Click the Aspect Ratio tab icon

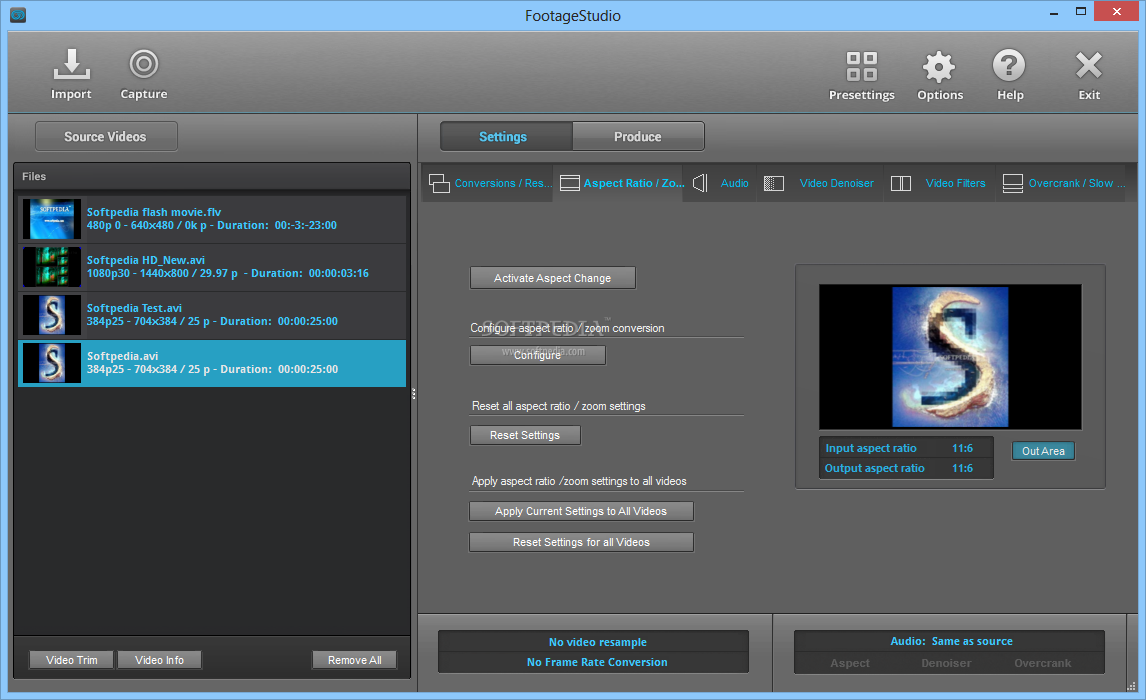569,183
